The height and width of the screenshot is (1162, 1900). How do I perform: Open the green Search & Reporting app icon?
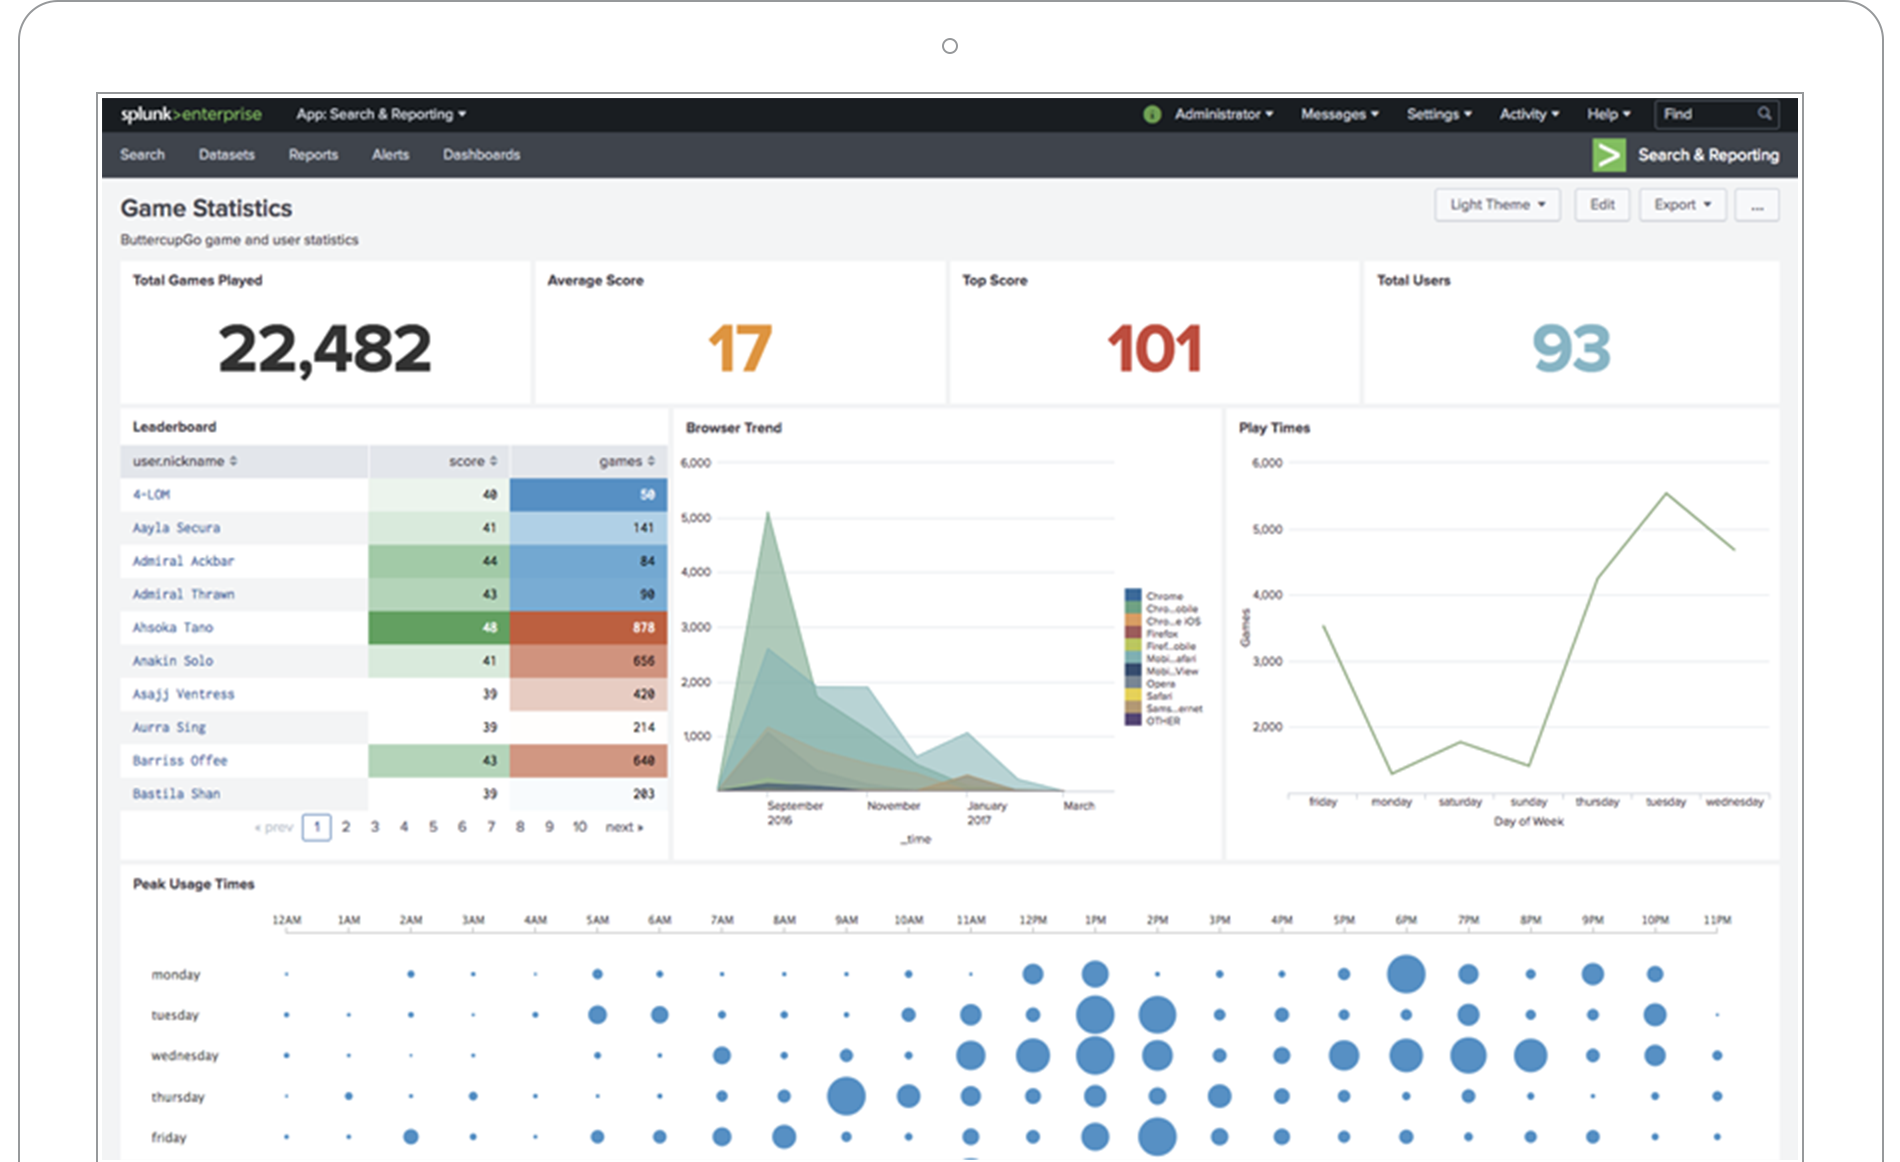pos(1609,155)
